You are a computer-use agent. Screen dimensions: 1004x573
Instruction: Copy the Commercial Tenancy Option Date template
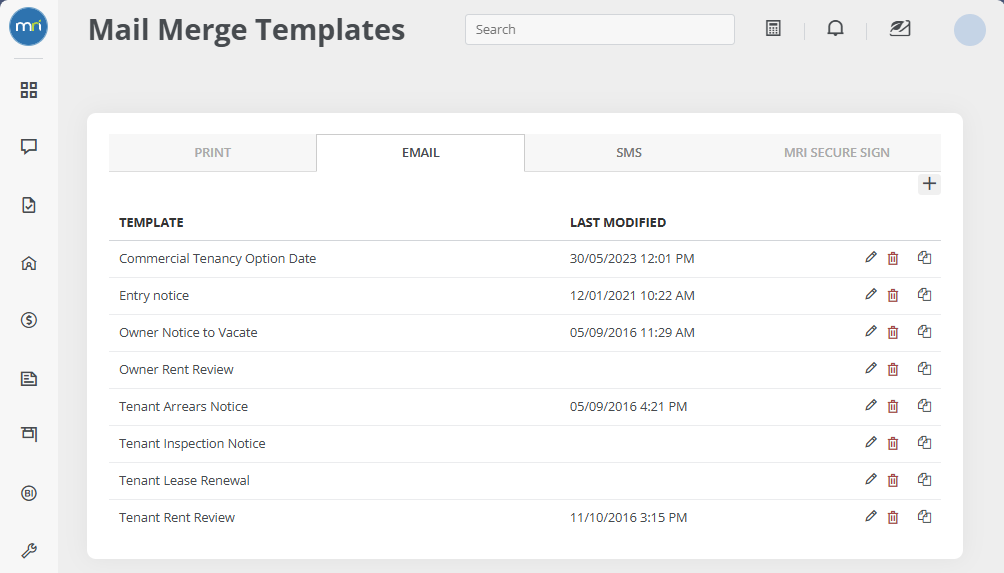click(924, 257)
